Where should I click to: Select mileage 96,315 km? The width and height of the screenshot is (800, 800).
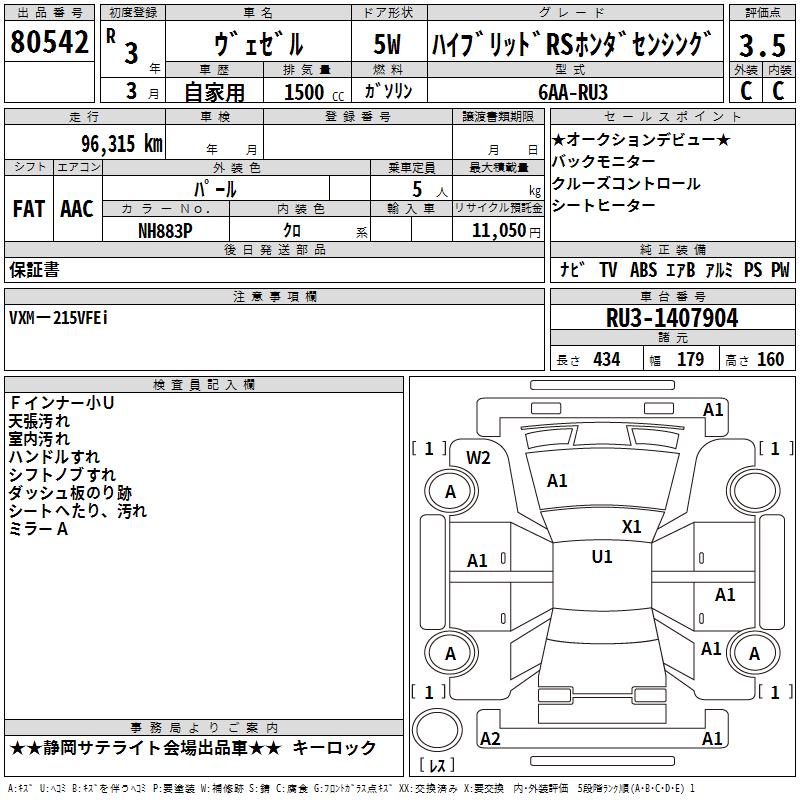click(x=122, y=144)
